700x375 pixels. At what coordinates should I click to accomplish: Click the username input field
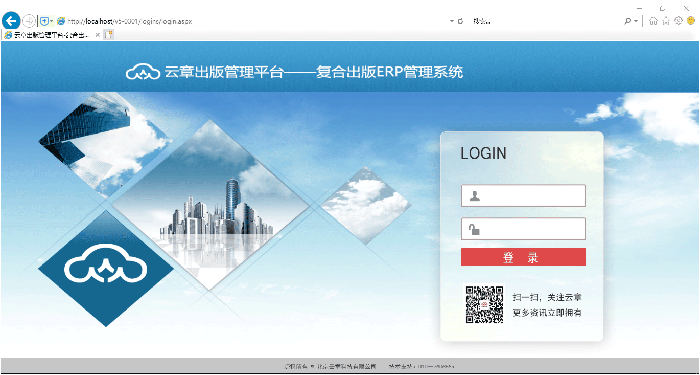tap(523, 196)
